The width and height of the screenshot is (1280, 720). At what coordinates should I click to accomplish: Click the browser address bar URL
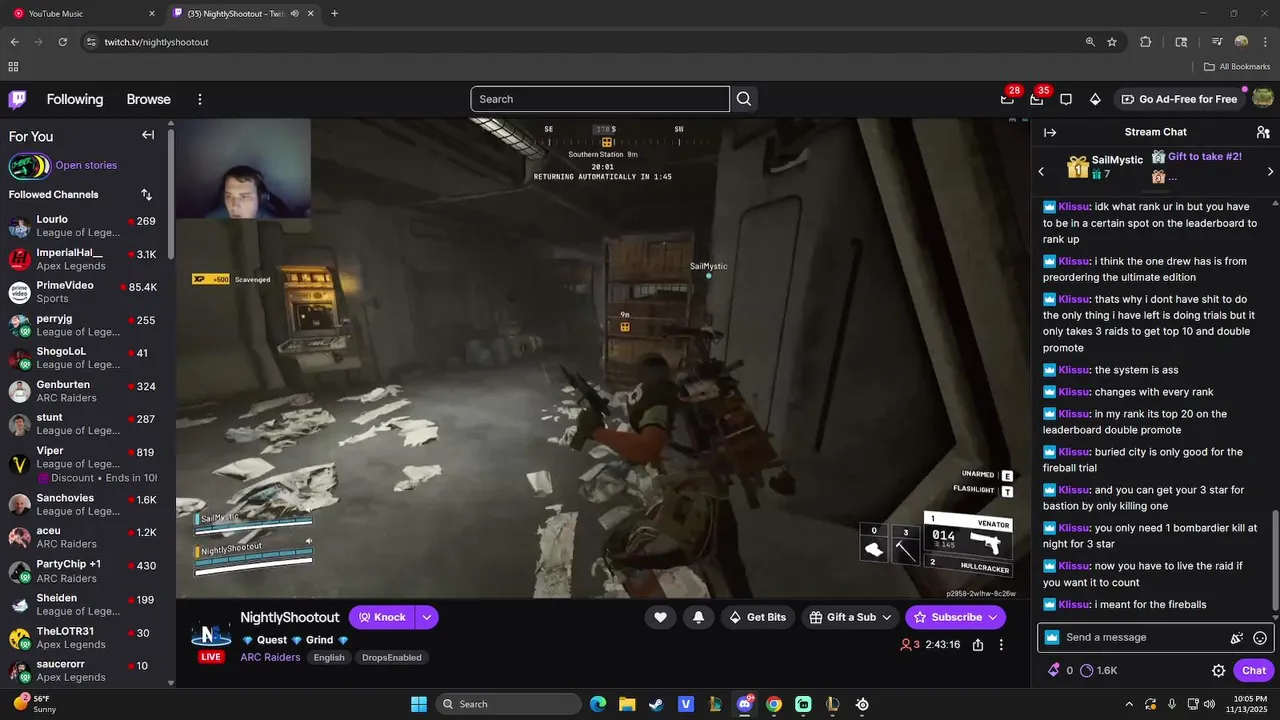click(x=156, y=42)
